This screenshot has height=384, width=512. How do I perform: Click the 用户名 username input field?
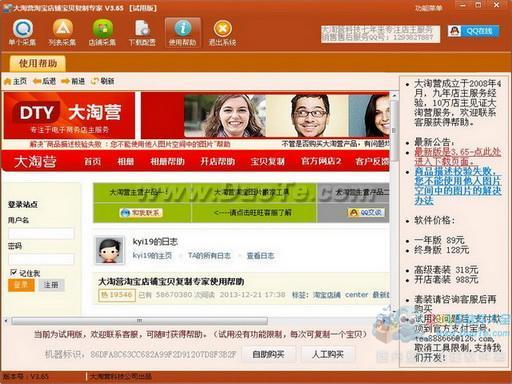[x=41, y=233]
